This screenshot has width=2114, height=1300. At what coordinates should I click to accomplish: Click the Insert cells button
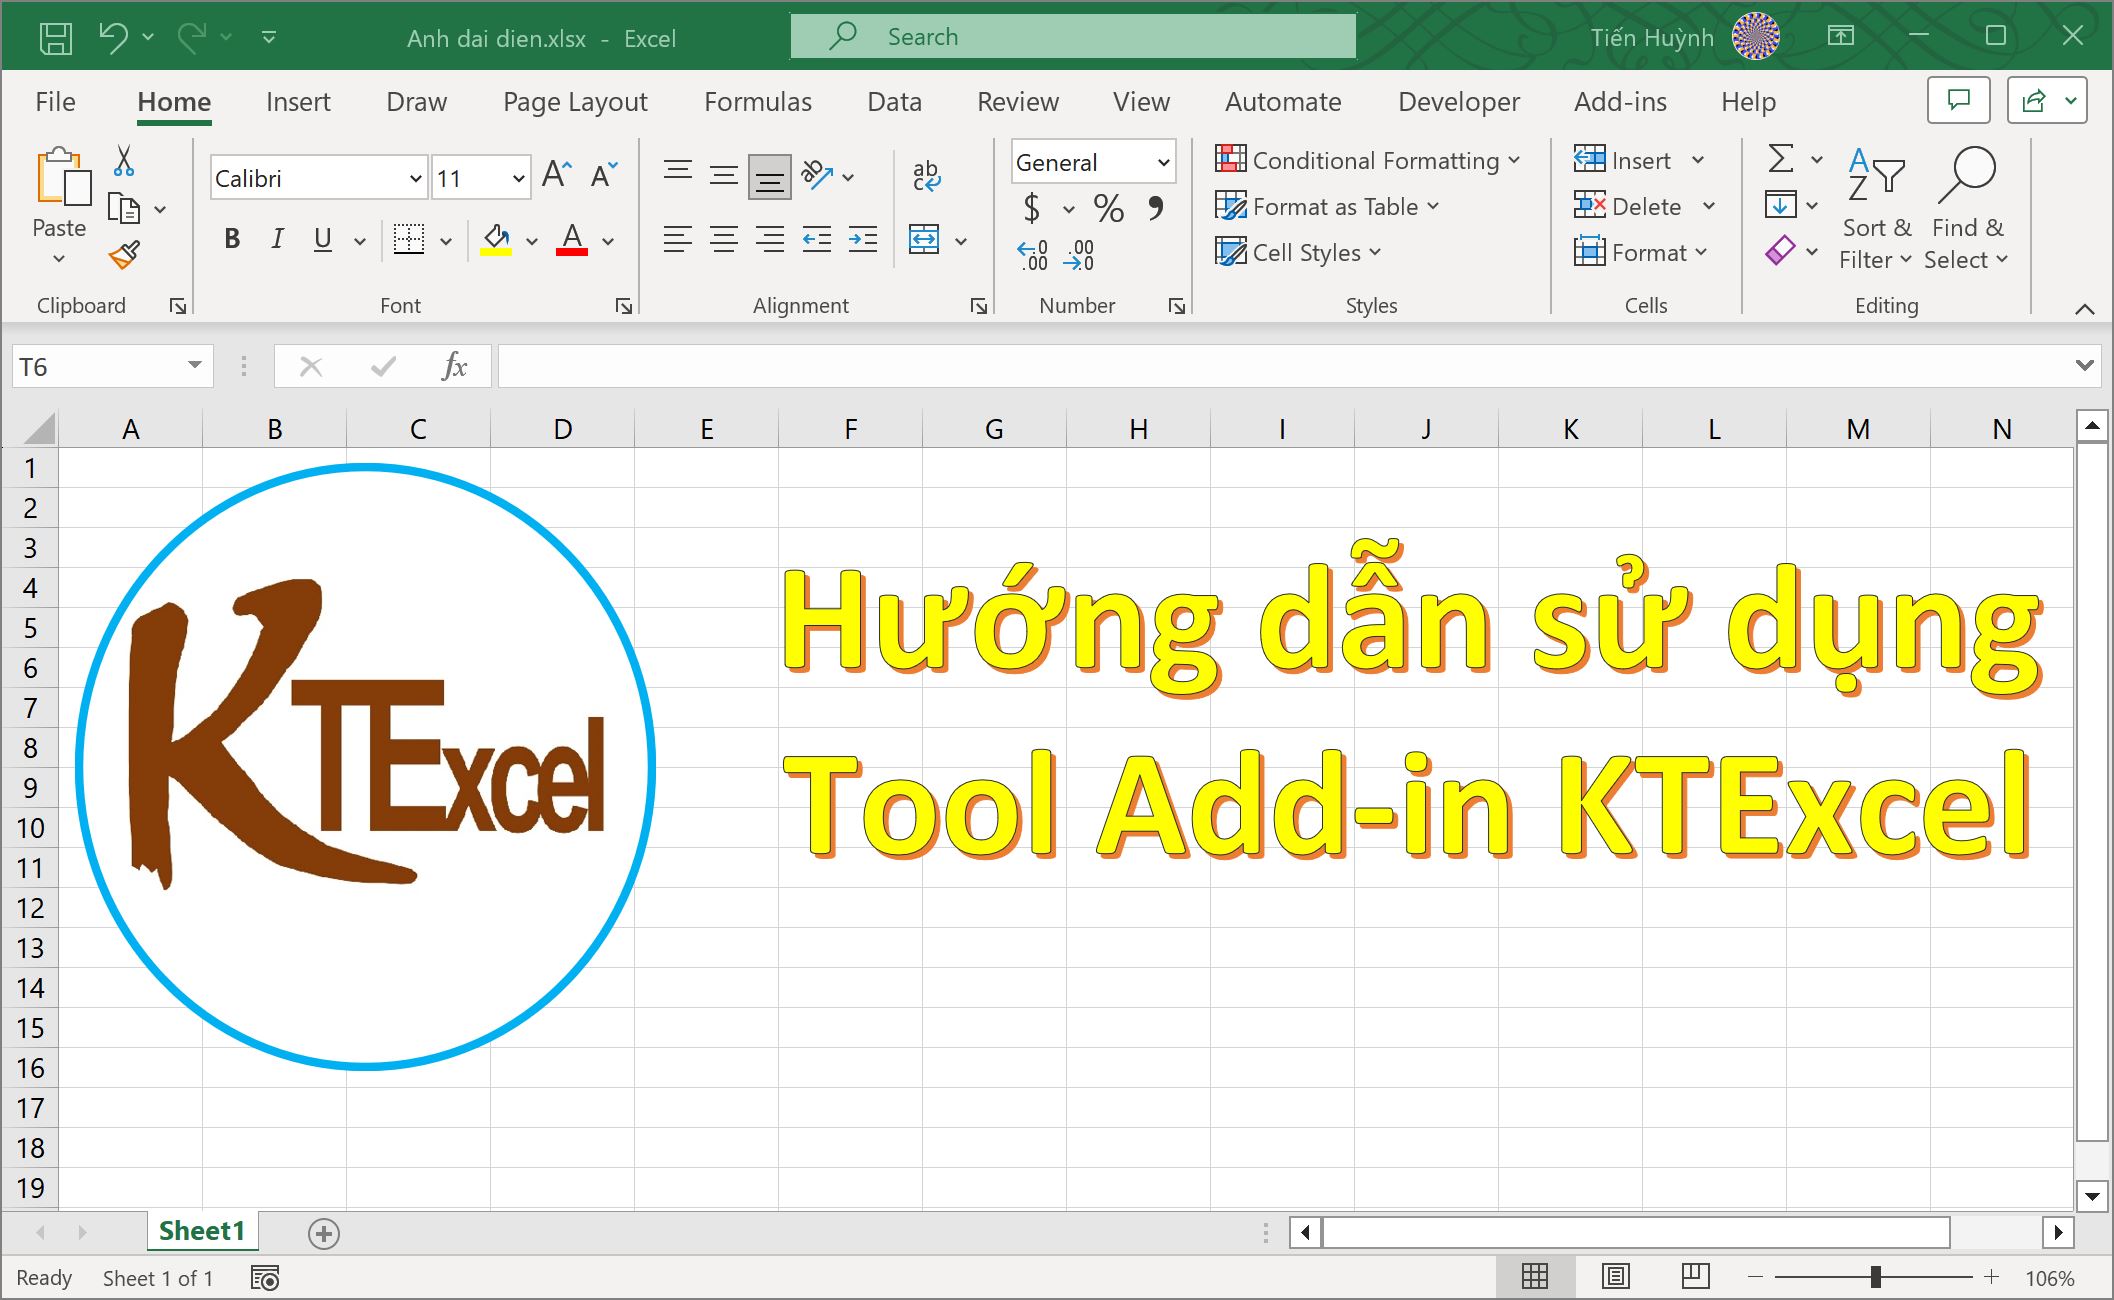1622,160
